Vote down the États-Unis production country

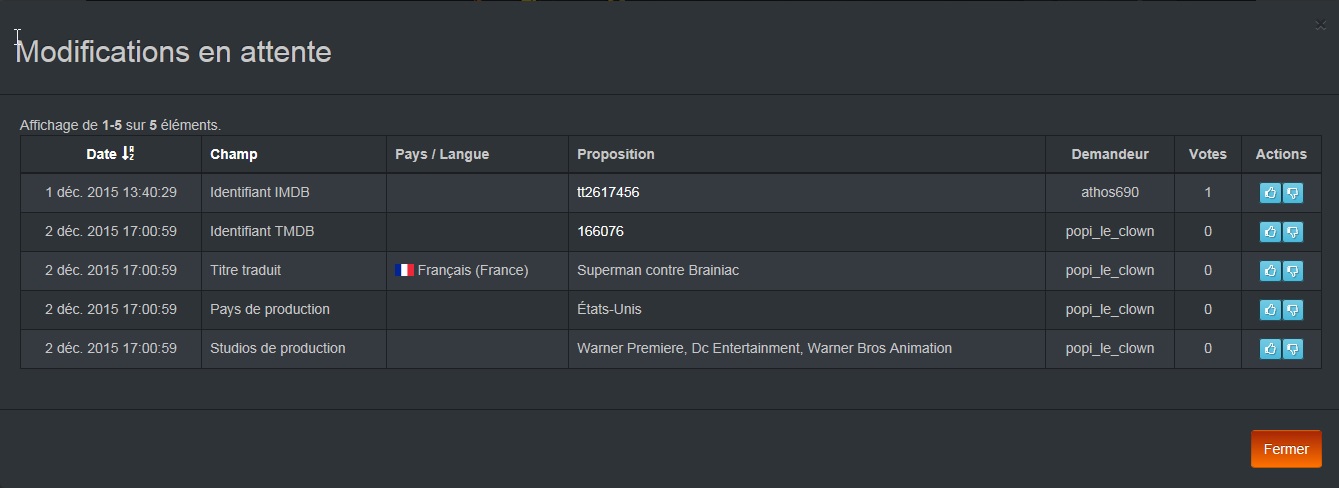point(1293,310)
